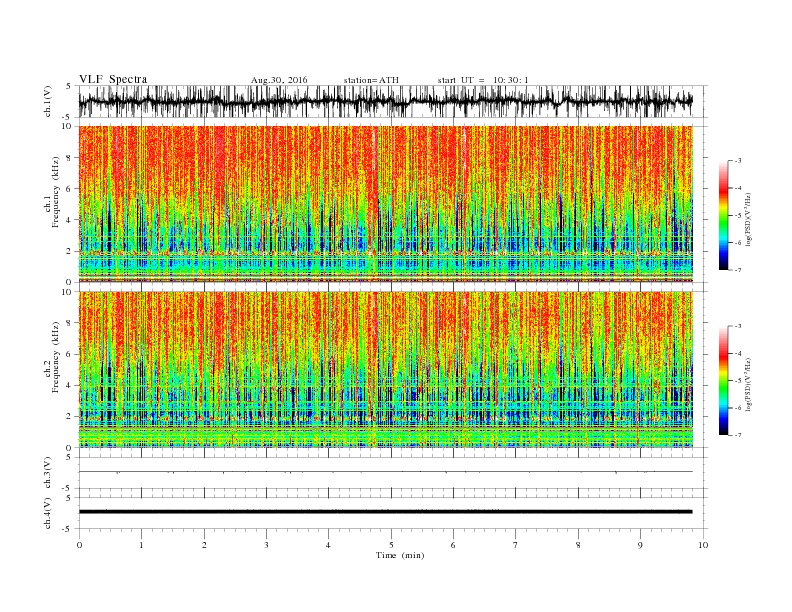Click the "ch.1(V)" waveform axis label
Image resolution: width=792 pixels, height=612 pixels.
click(48, 101)
